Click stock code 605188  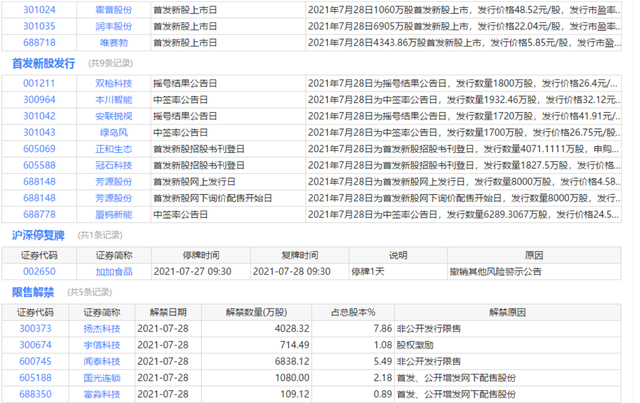pyautogui.click(x=36, y=377)
